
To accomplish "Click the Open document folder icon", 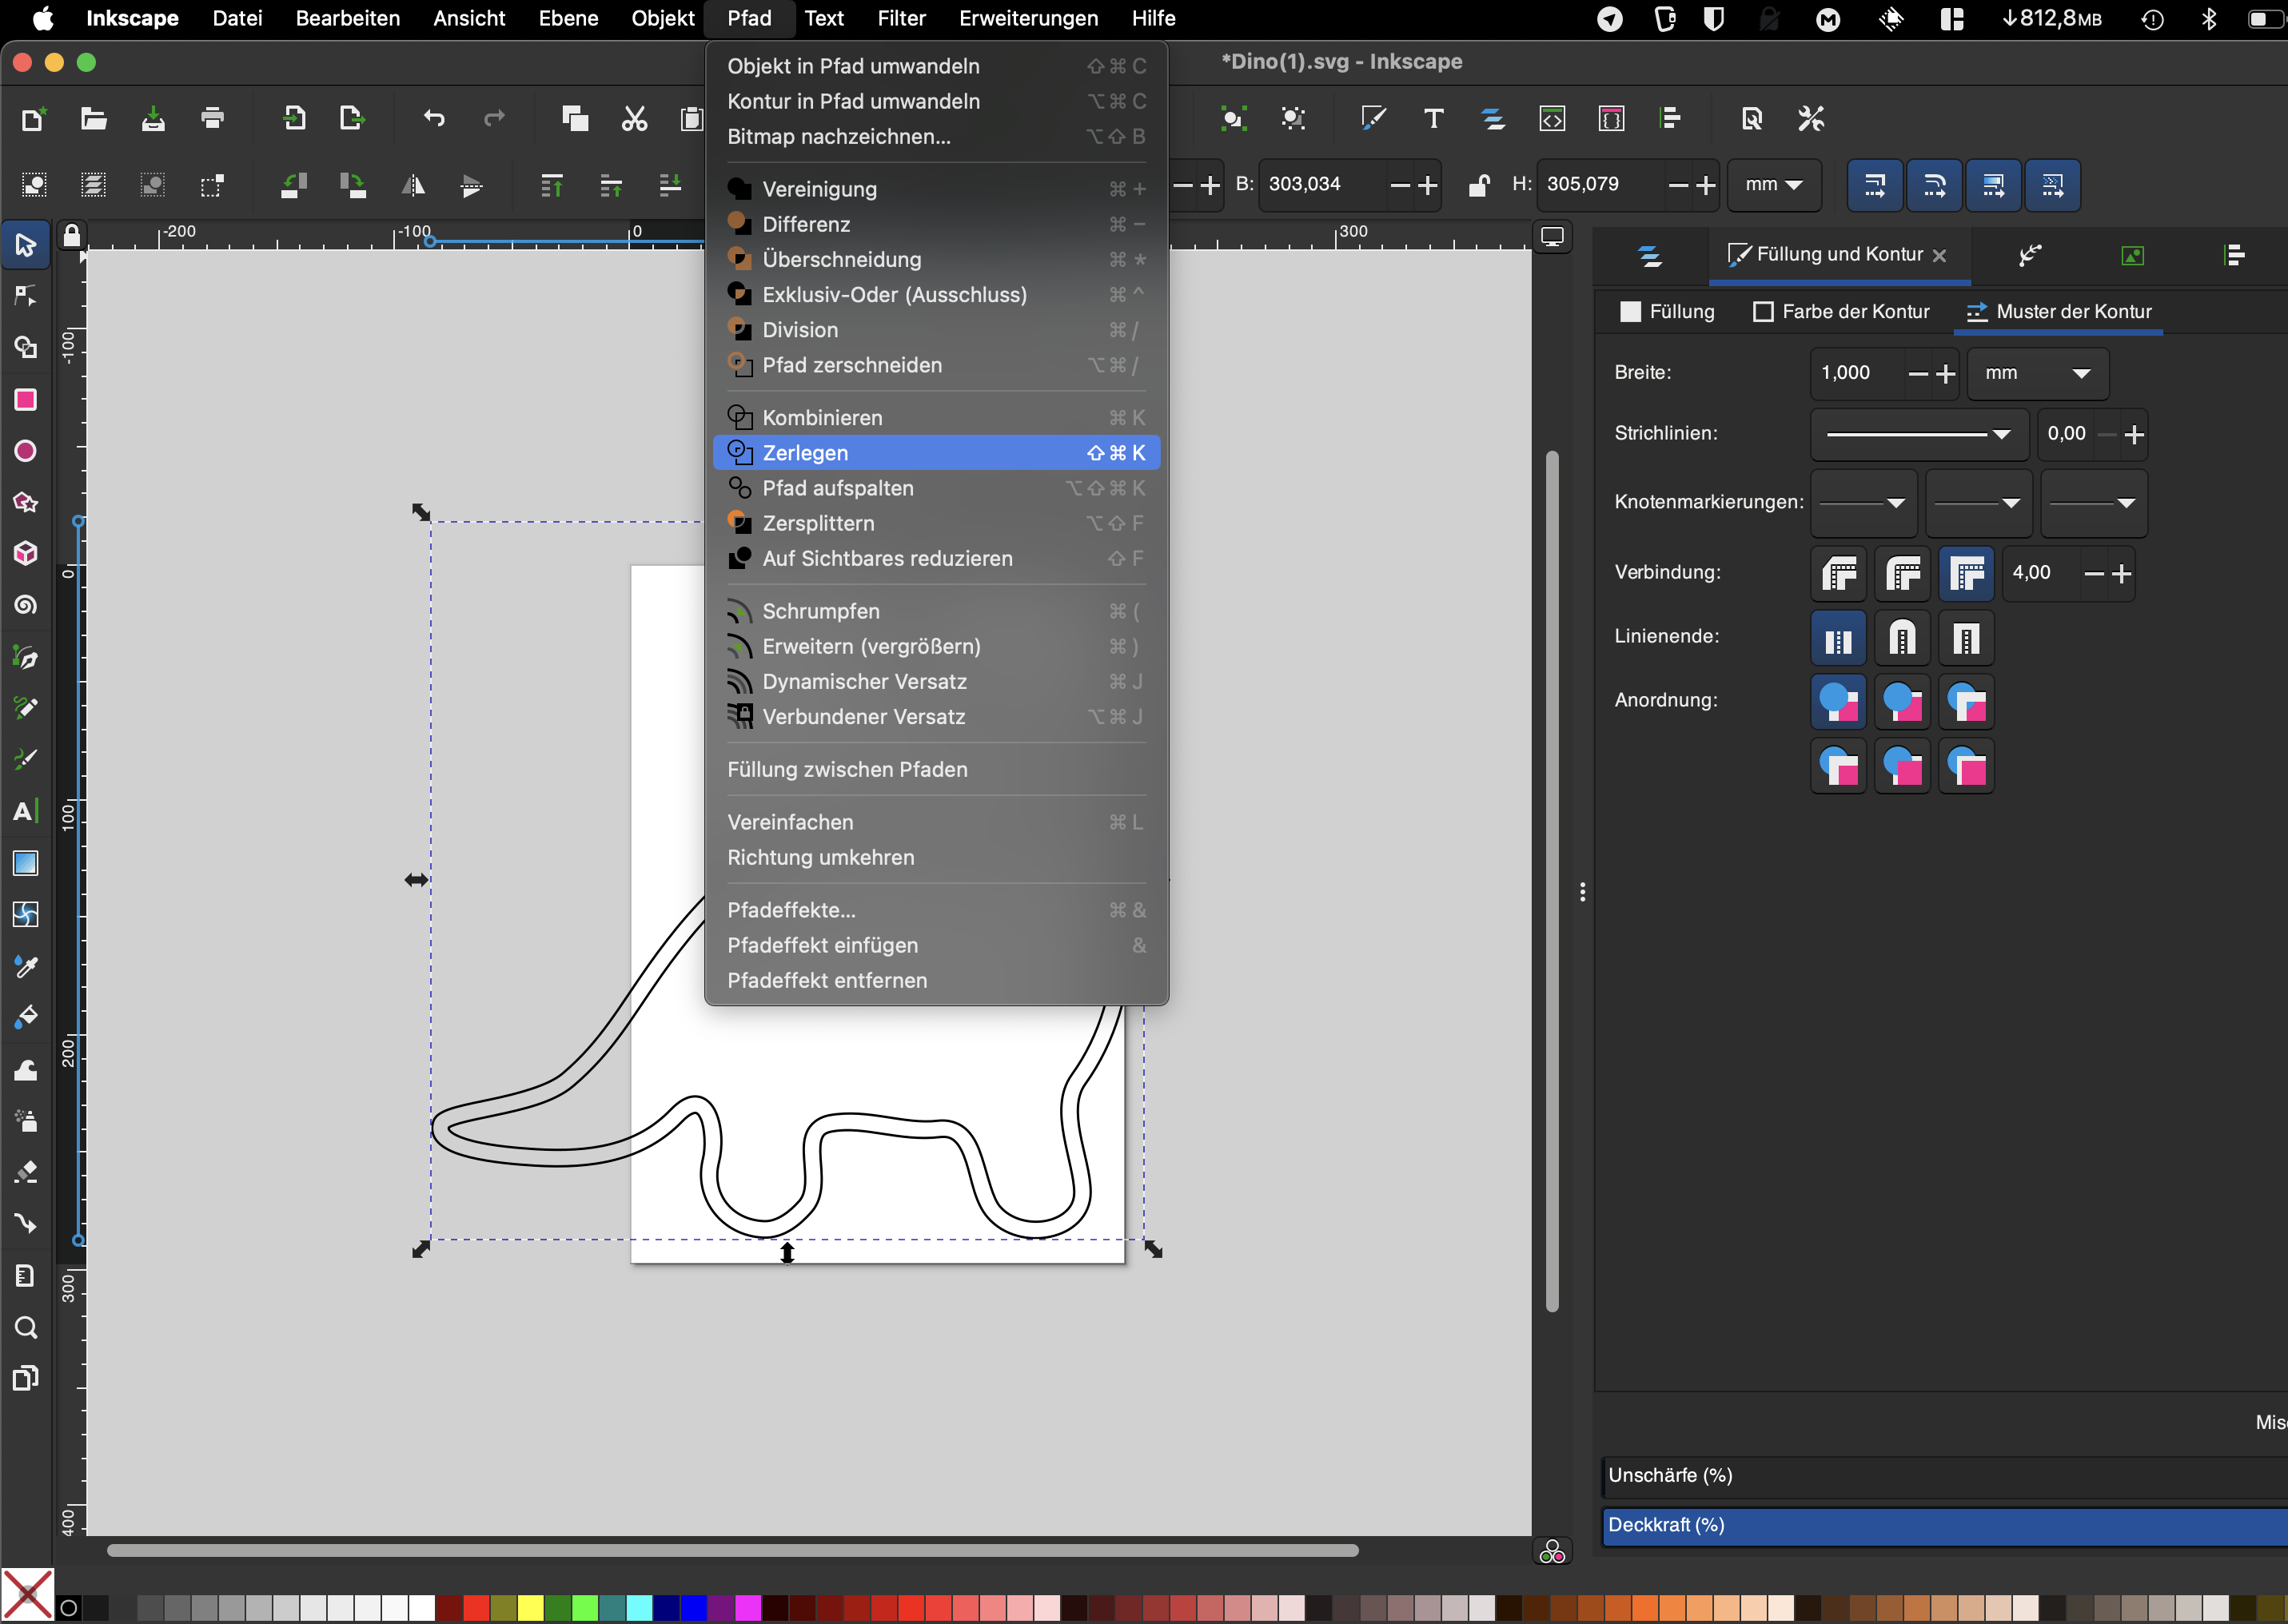I will point(93,119).
